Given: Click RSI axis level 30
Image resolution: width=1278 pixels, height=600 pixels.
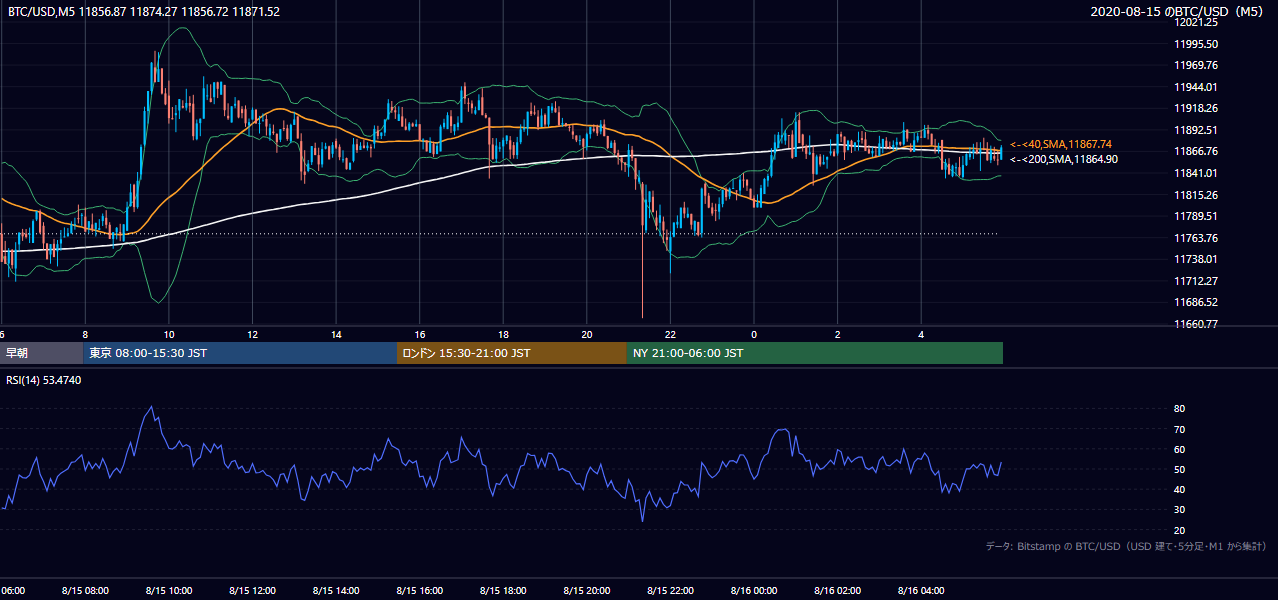Looking at the screenshot, I should [1180, 509].
